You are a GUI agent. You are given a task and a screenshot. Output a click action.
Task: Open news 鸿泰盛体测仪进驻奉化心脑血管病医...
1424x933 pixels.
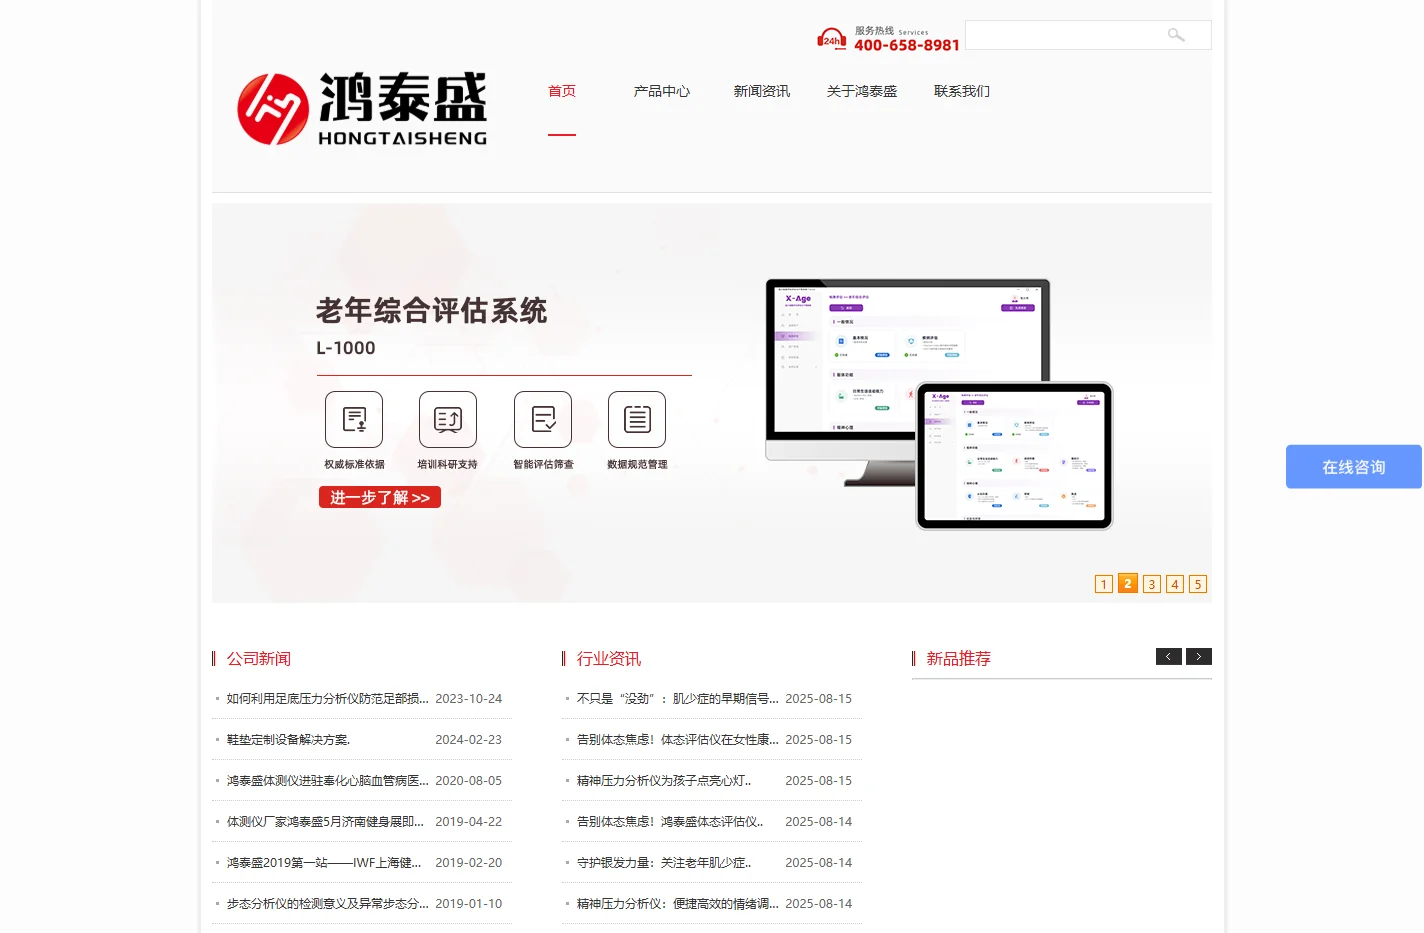[328, 781]
